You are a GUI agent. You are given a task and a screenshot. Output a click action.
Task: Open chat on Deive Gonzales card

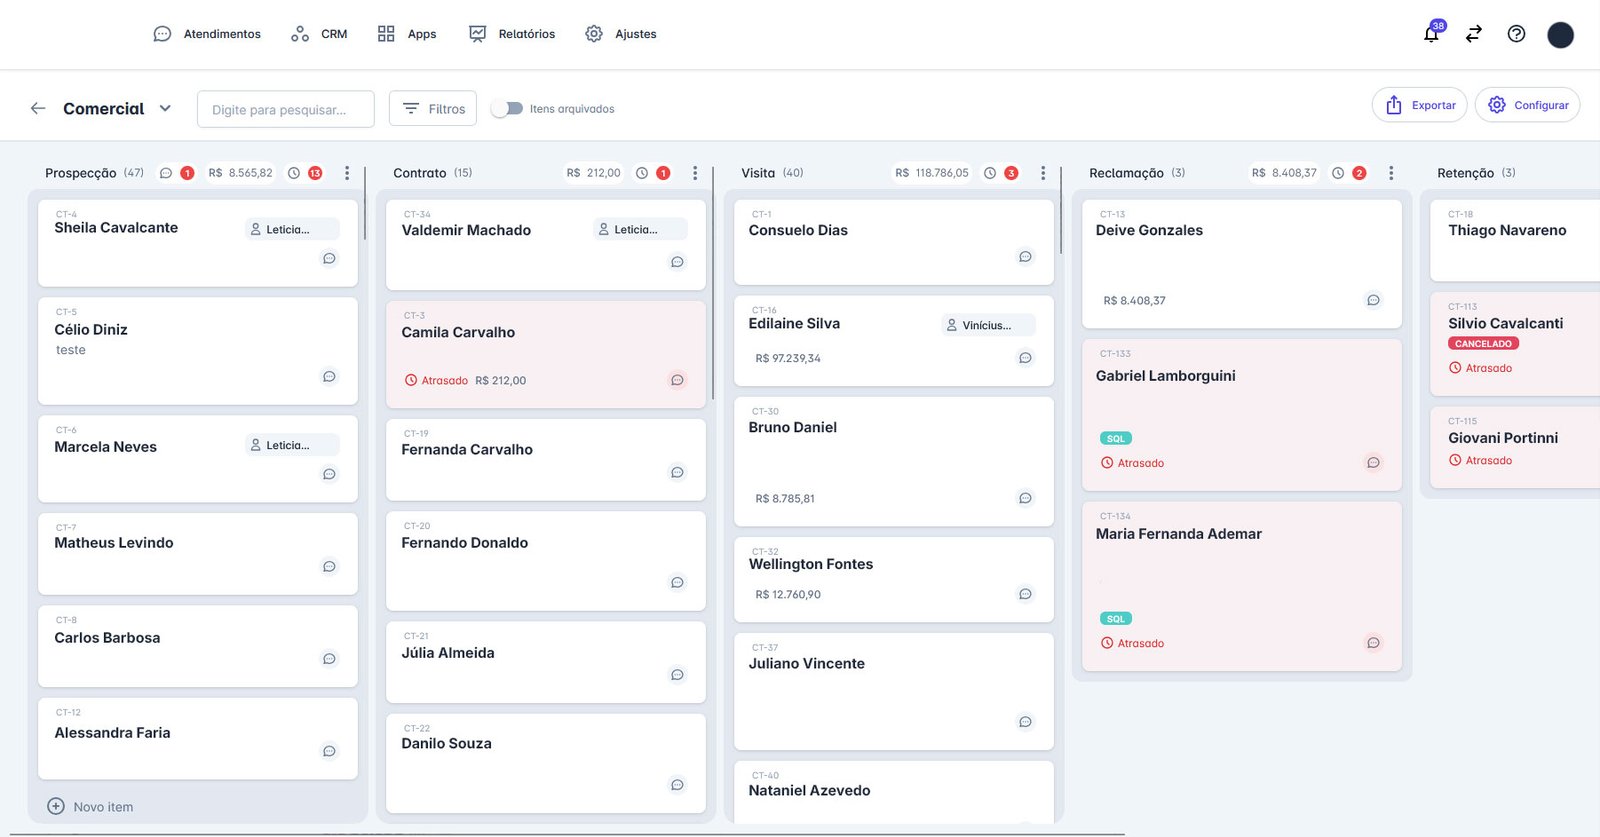point(1373,300)
